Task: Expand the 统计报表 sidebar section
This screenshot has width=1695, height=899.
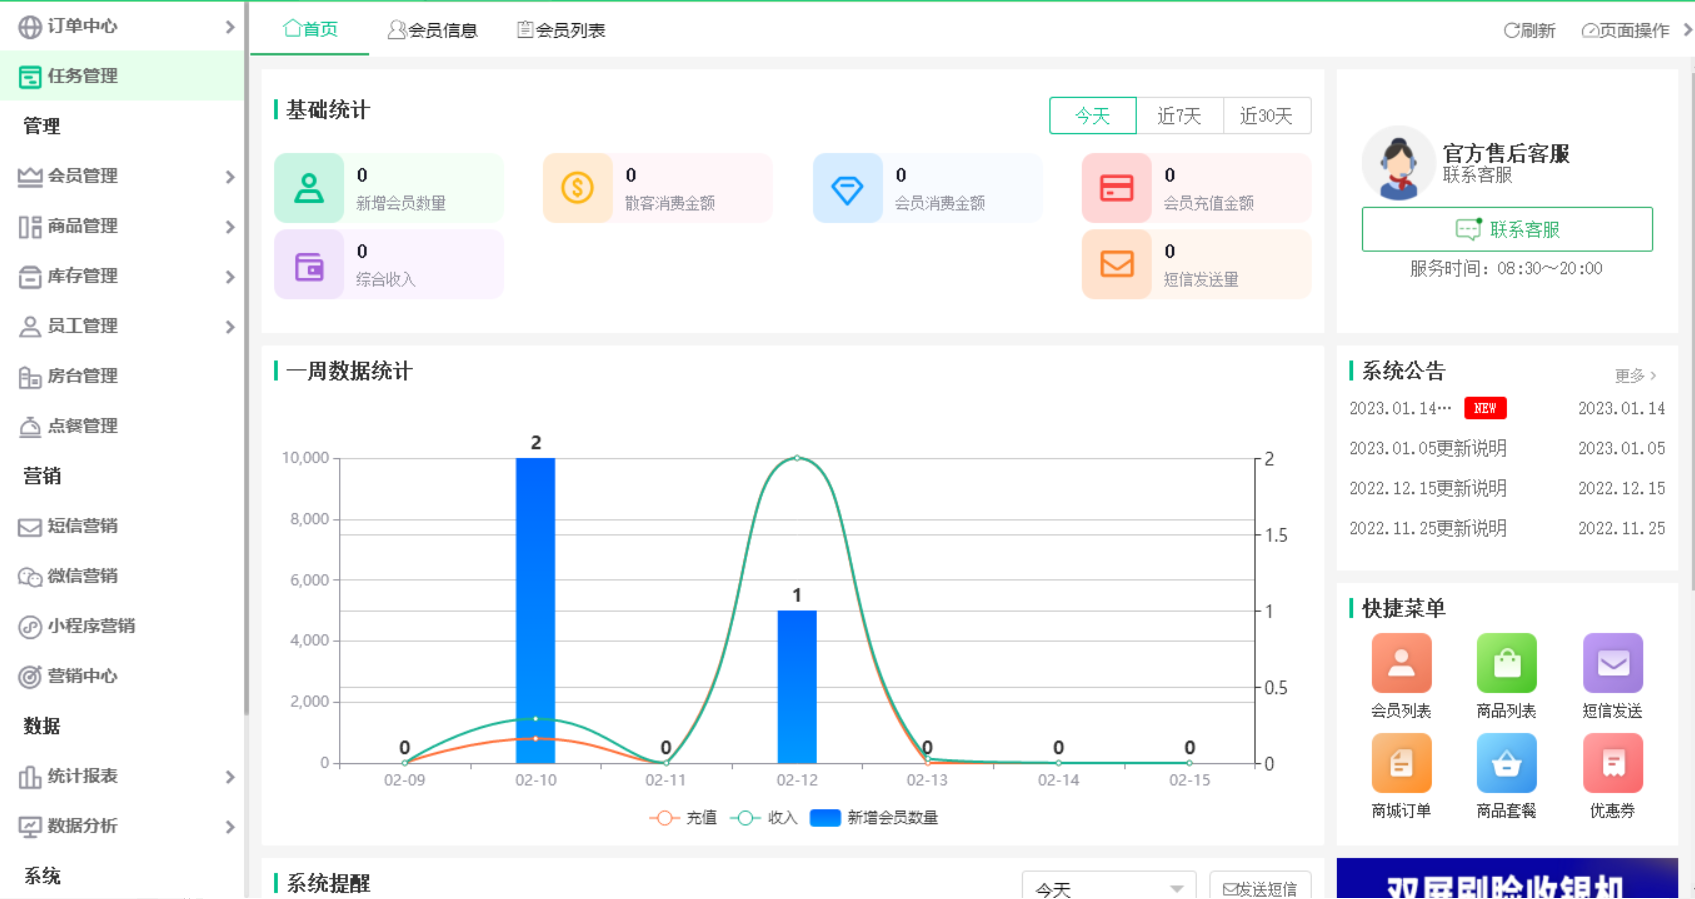Action: point(125,776)
